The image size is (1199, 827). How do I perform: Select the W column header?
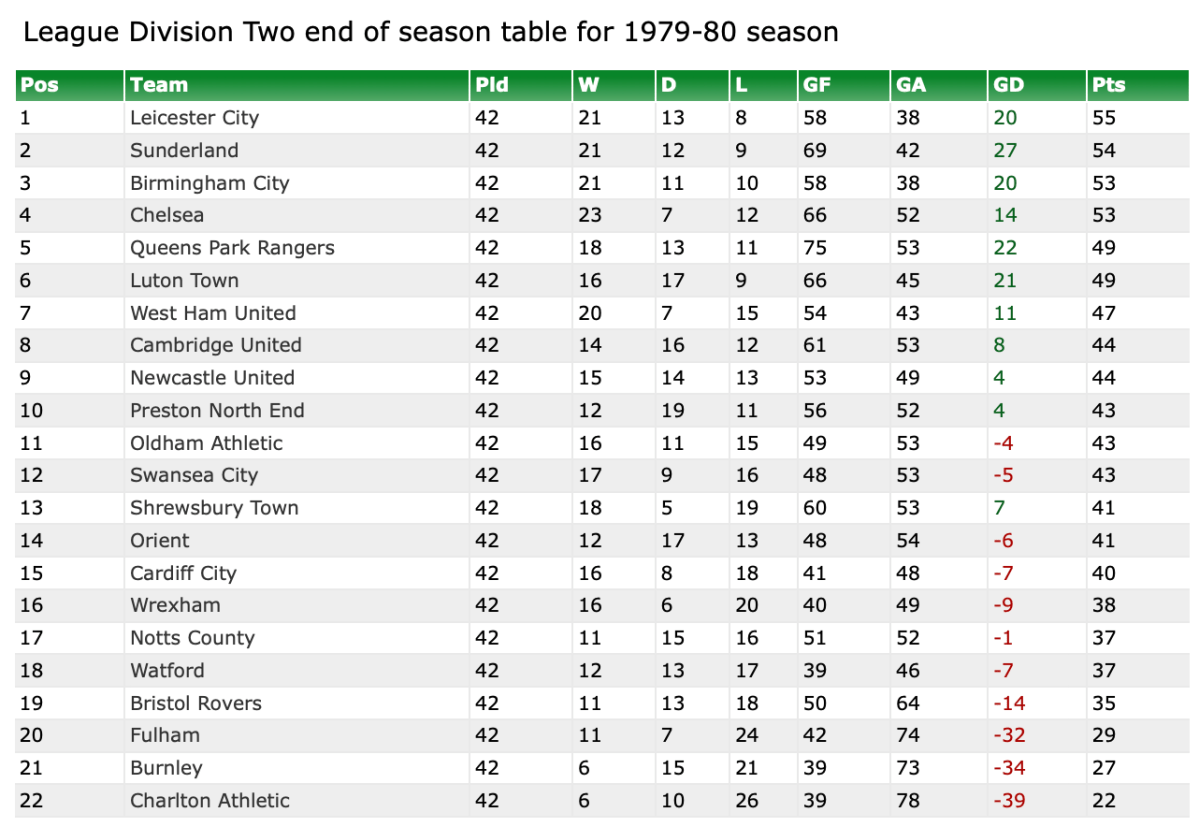pos(588,85)
